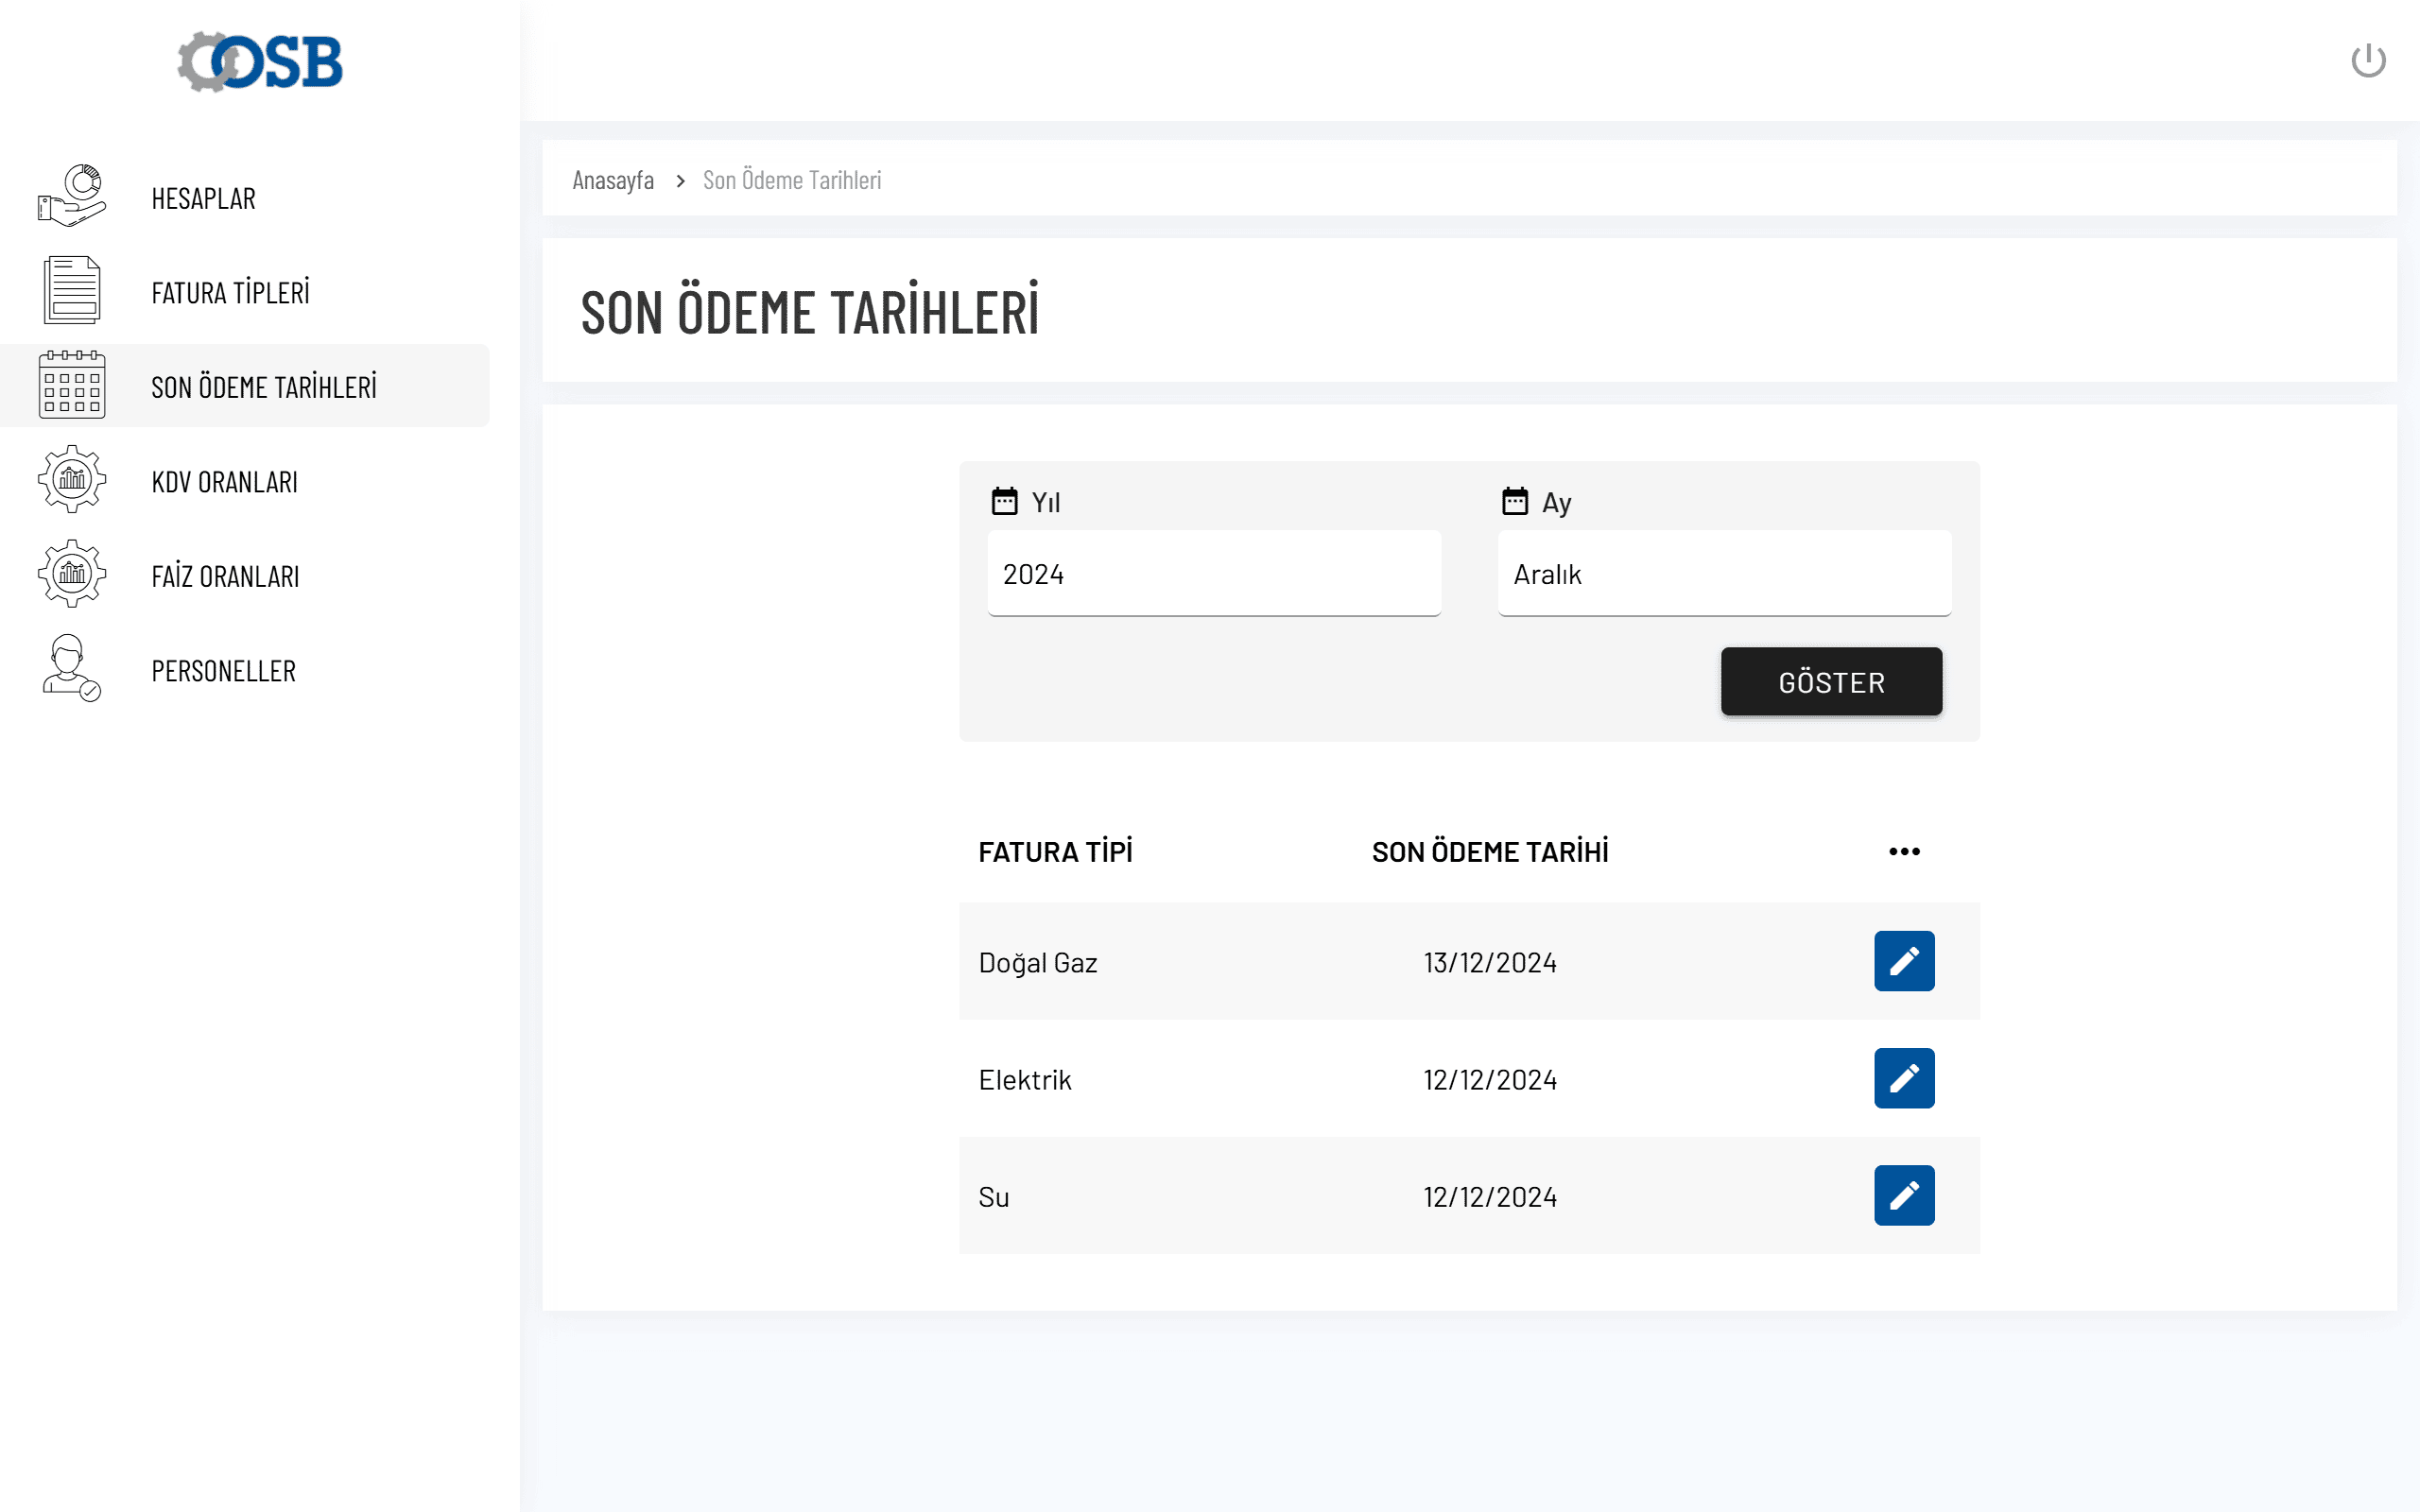Screen dimensions: 2420x1512
Task: Click the OSB logo
Action: click(x=260, y=62)
